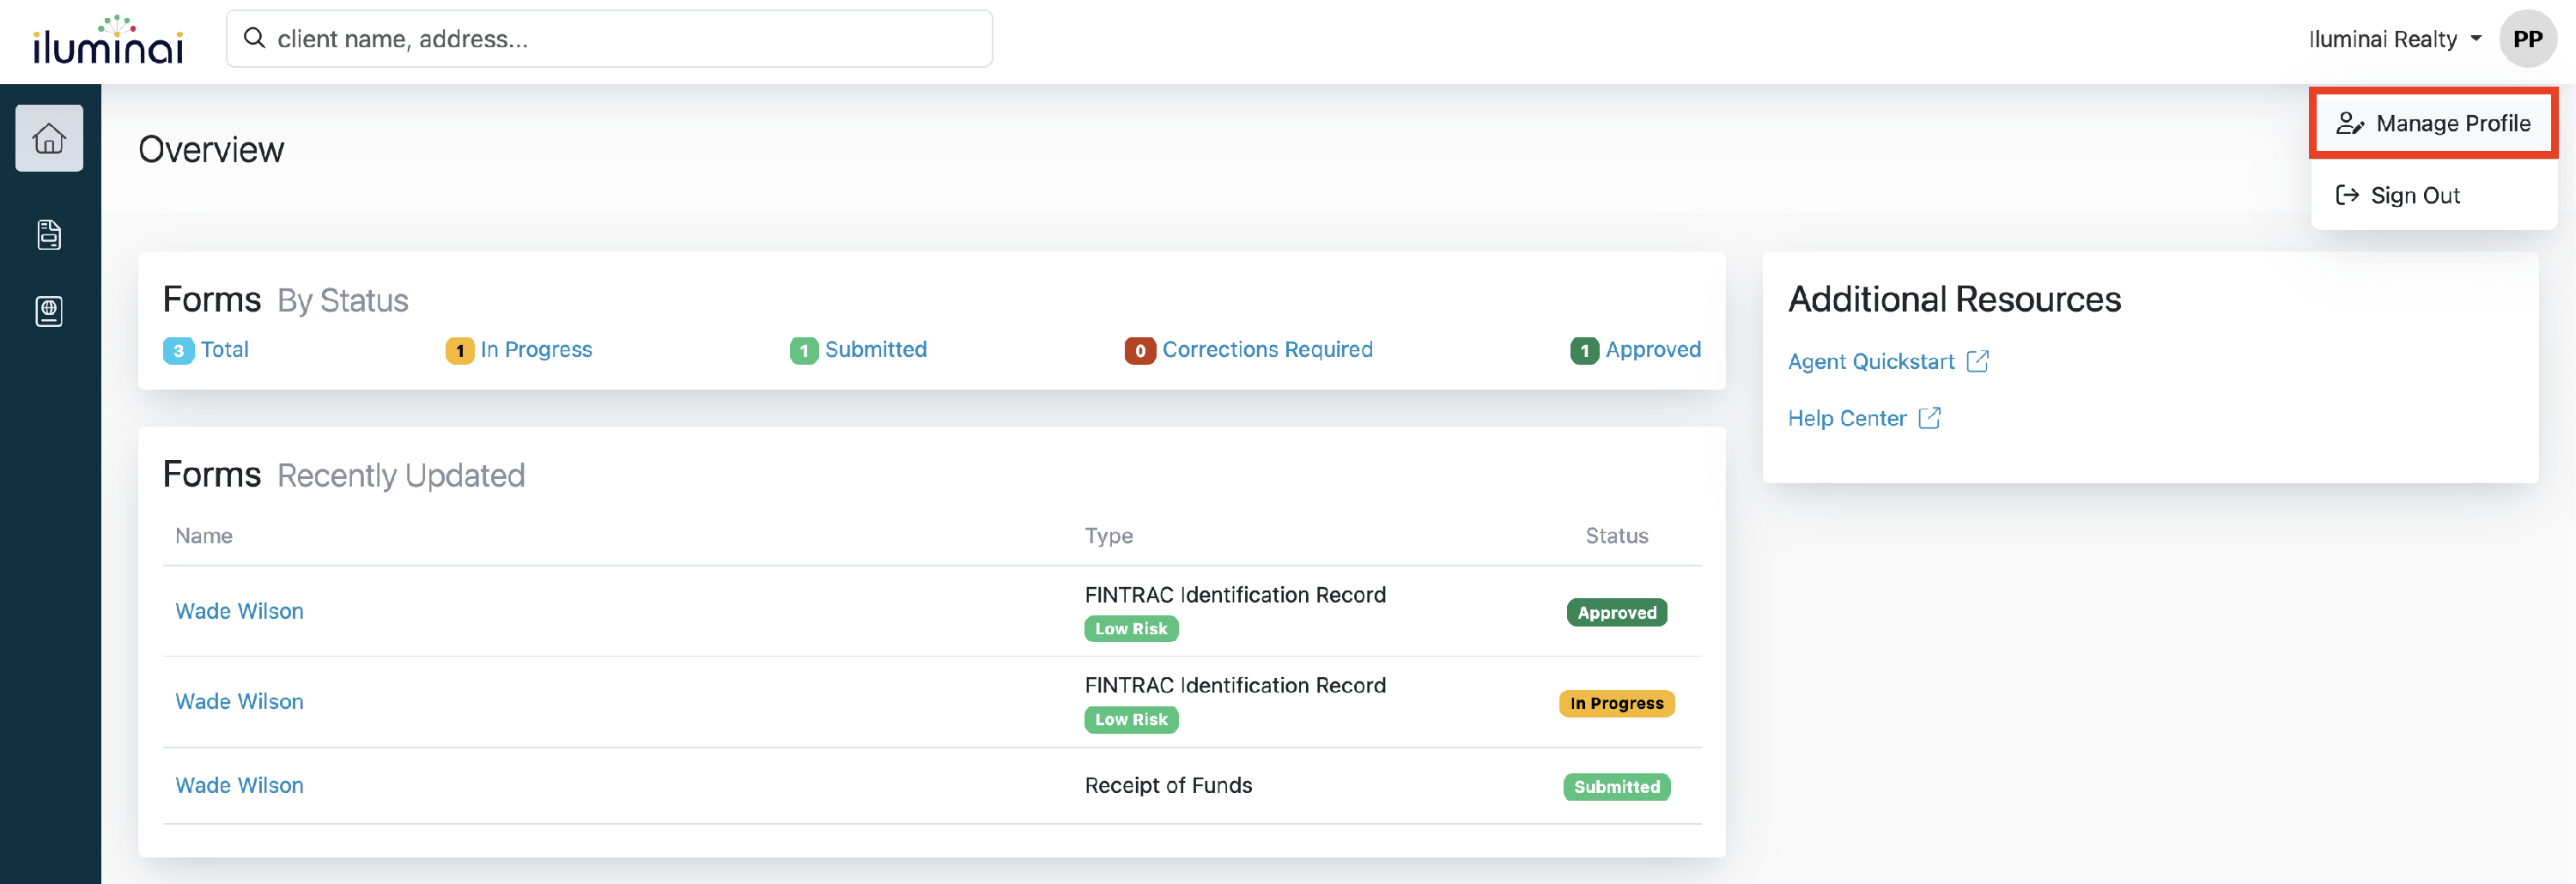Click the red Corrections Required count badge

click(1140, 351)
